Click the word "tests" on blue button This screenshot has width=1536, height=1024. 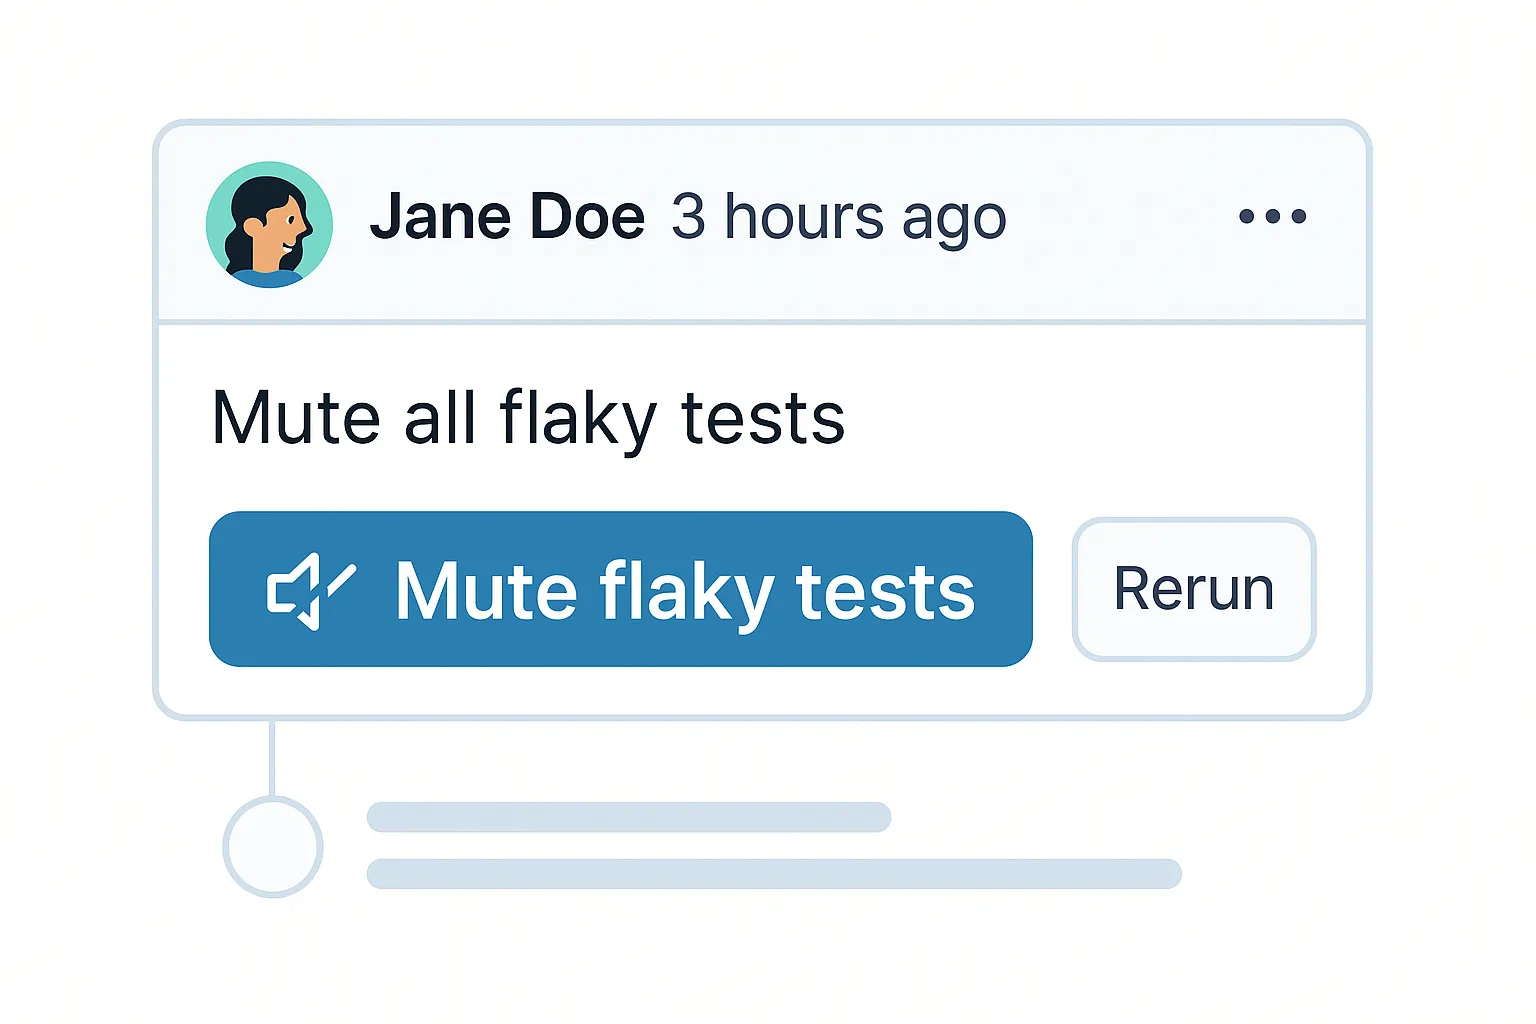click(885, 591)
